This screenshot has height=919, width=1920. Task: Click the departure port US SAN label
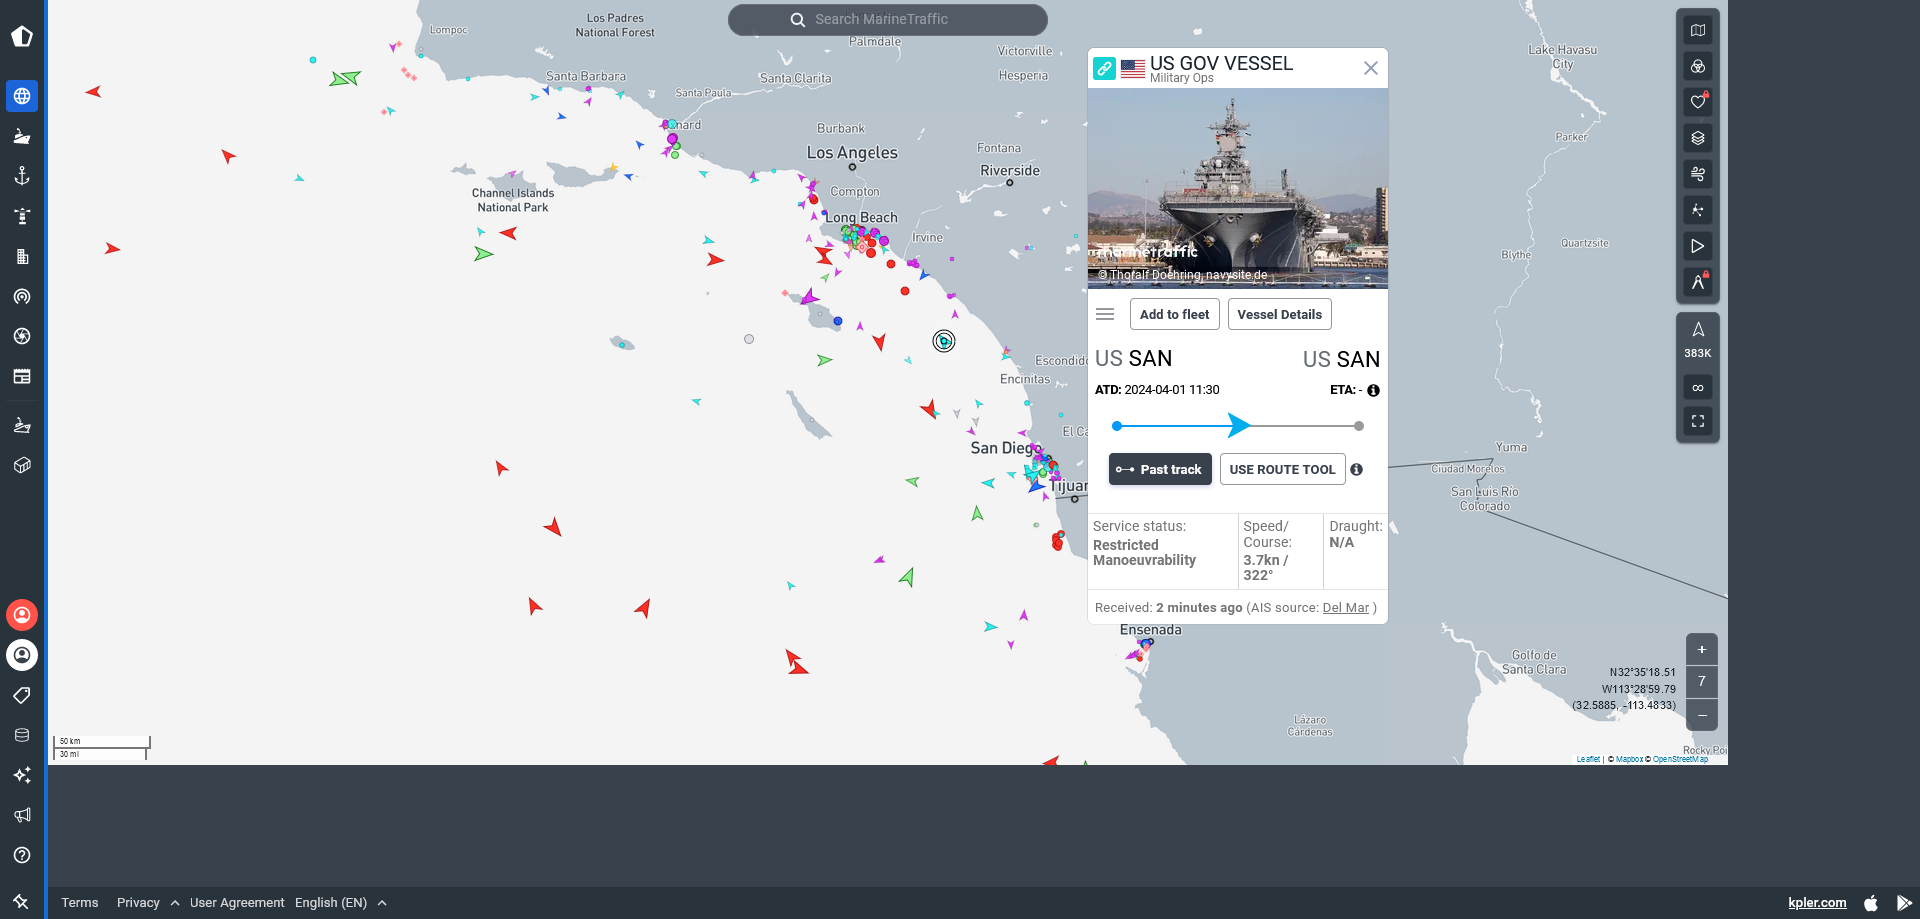point(1133,358)
